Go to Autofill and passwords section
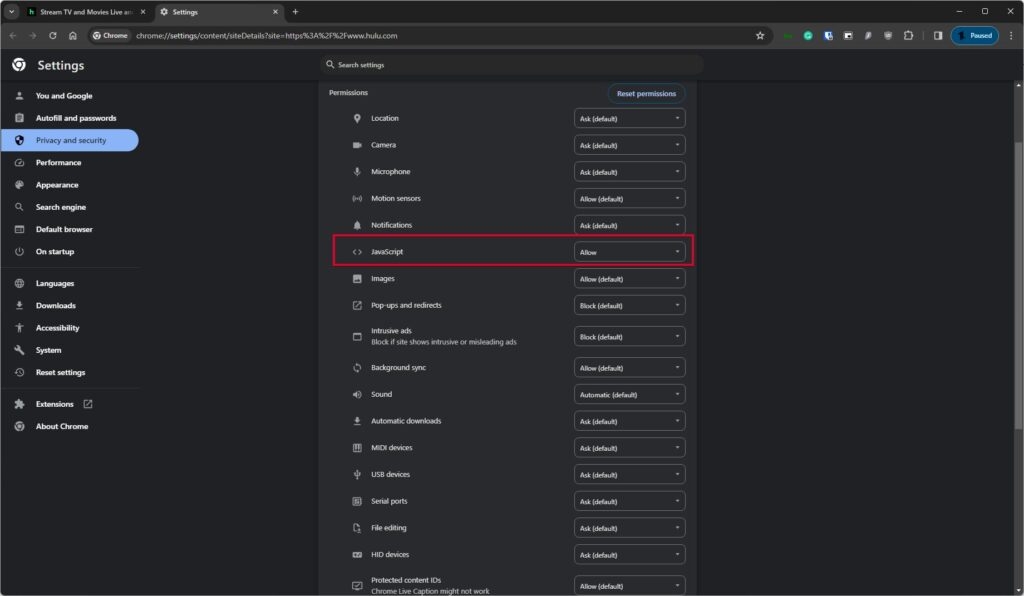Screen dimensions: 1024x596 76,118
